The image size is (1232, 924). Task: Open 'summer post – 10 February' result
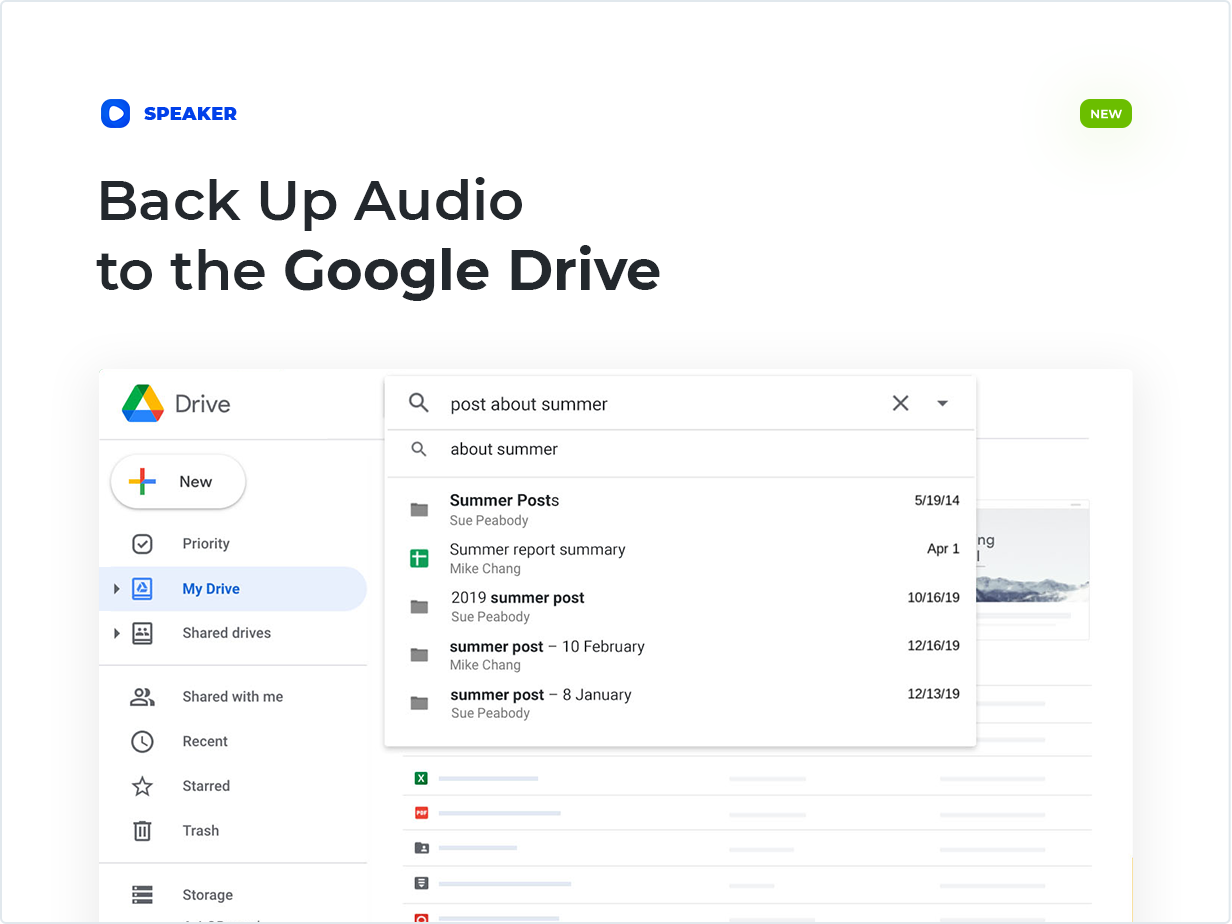(x=680, y=654)
